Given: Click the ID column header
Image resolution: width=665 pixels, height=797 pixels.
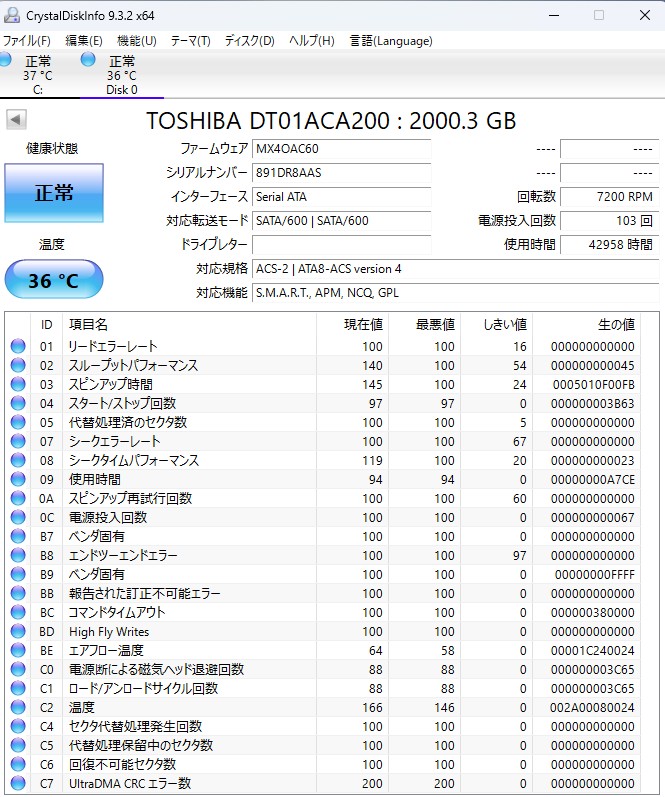Looking at the screenshot, I should point(46,324).
